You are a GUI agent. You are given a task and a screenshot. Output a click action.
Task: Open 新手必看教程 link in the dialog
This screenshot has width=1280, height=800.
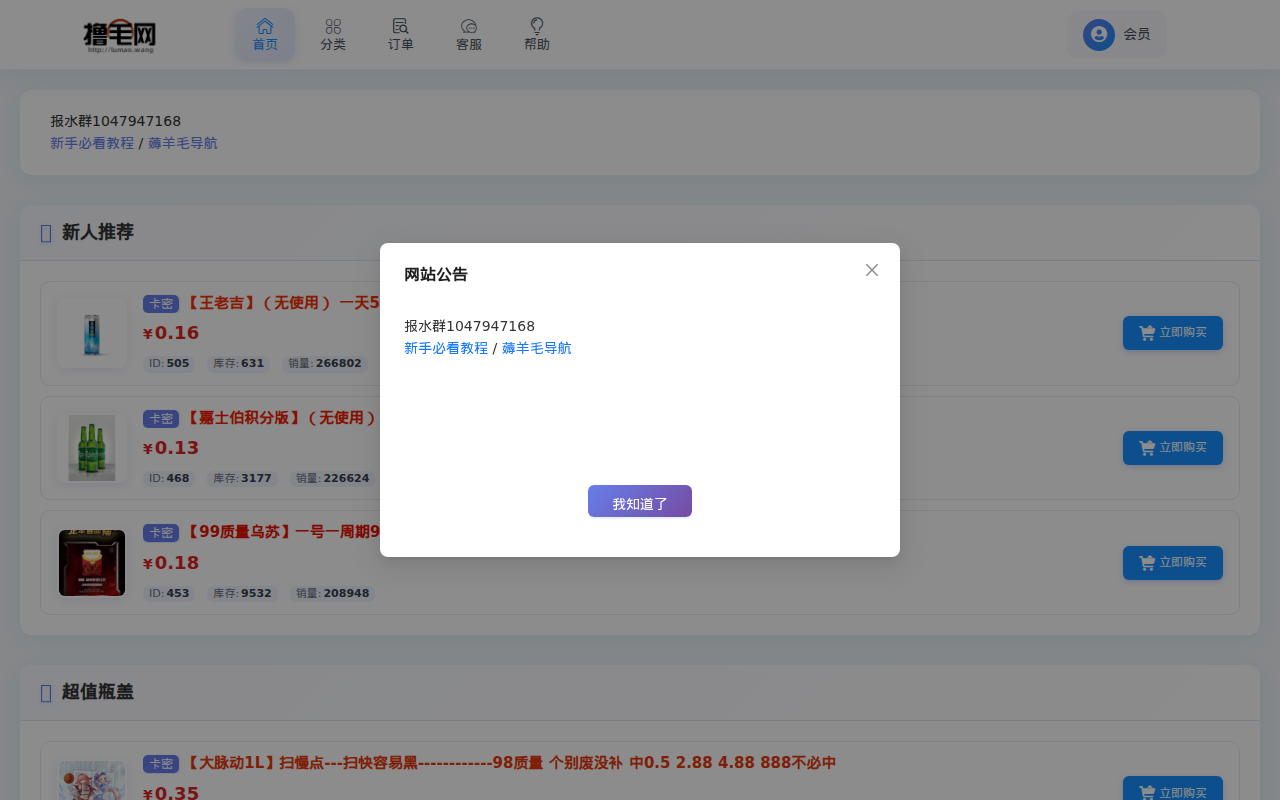click(x=445, y=347)
